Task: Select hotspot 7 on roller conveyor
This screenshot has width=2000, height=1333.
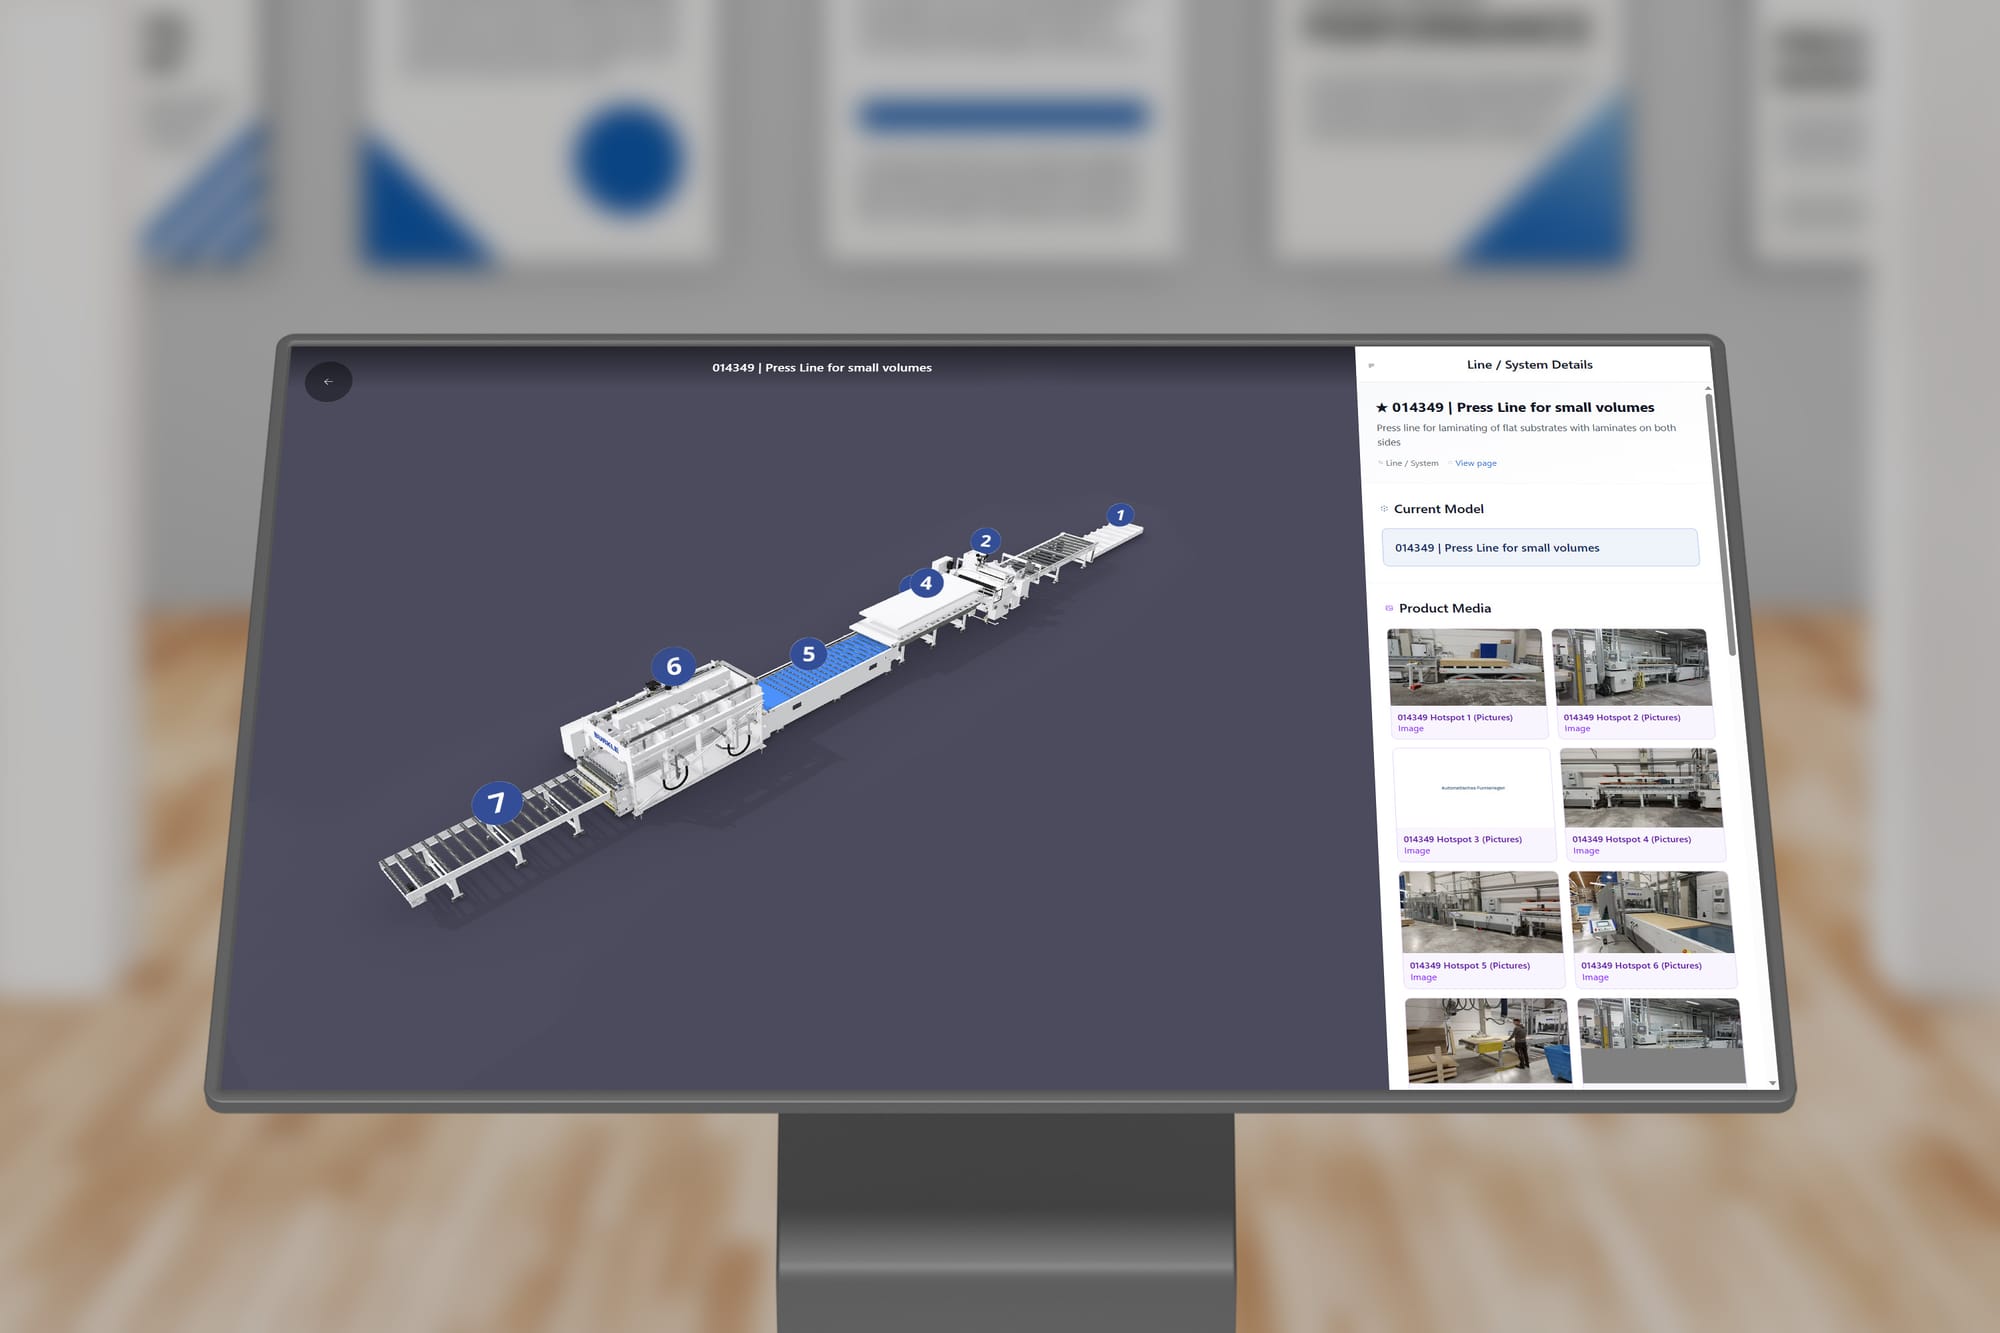Action: 496,802
